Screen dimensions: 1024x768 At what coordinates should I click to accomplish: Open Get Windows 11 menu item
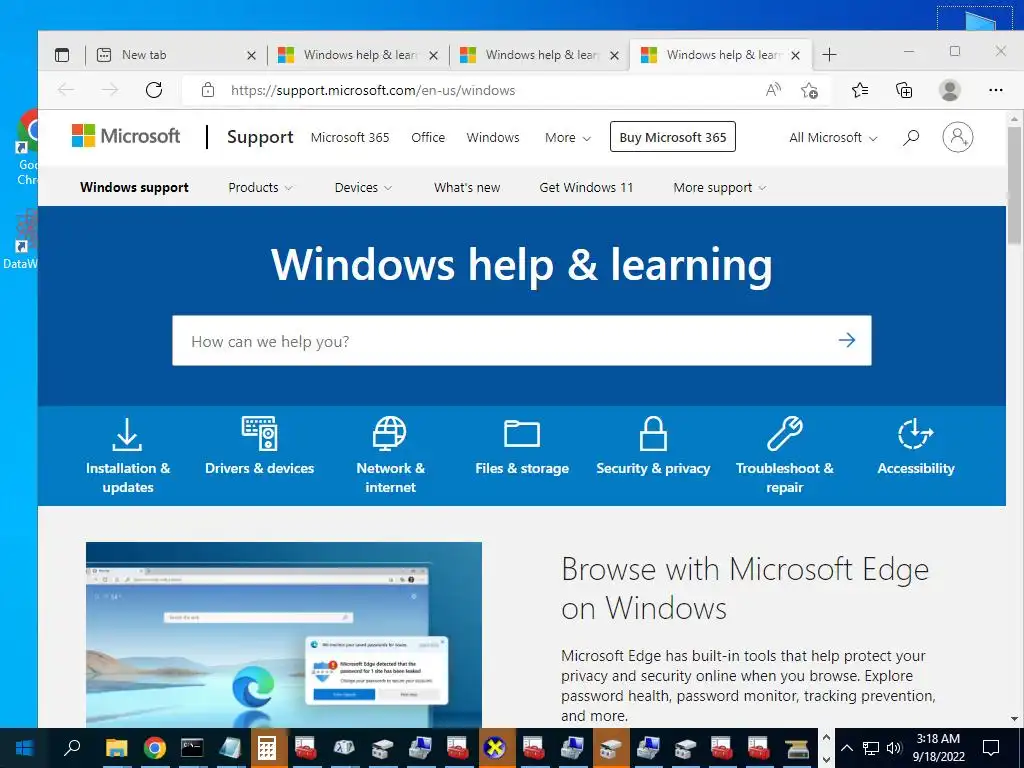pos(586,187)
